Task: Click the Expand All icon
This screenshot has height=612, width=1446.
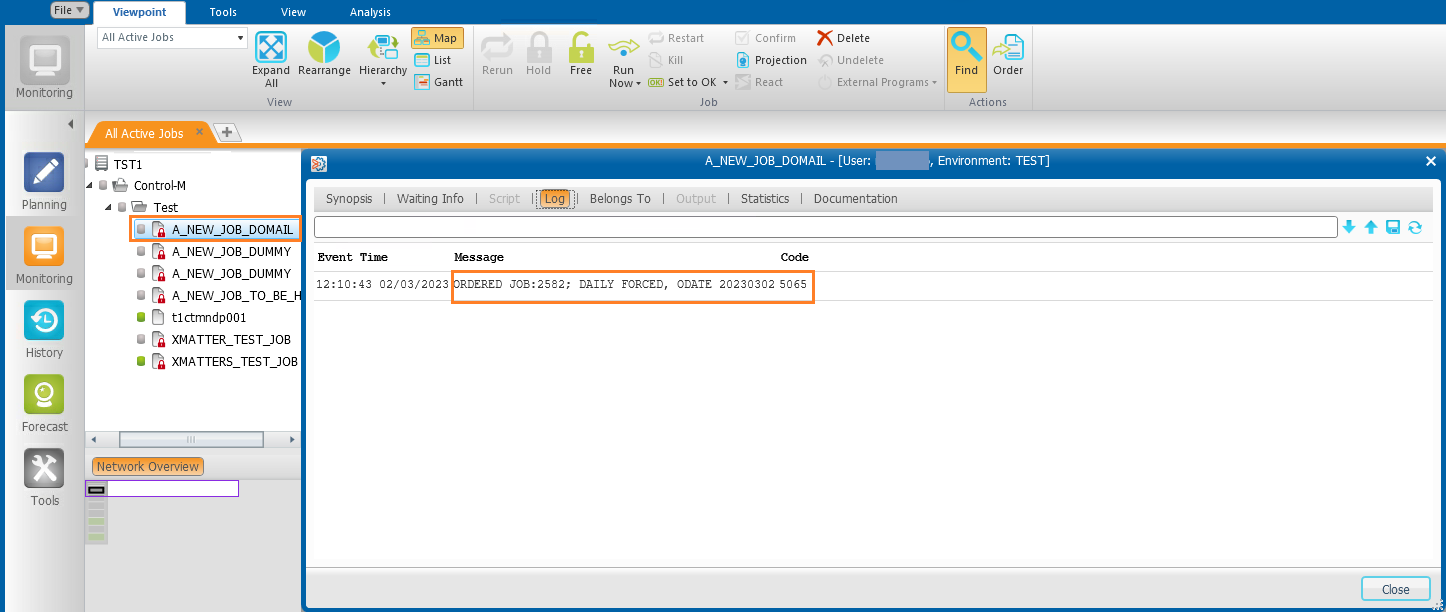Action: click(x=270, y=47)
